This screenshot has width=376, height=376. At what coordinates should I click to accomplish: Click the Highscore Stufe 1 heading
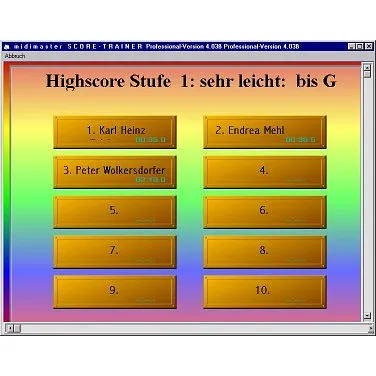tap(191, 81)
